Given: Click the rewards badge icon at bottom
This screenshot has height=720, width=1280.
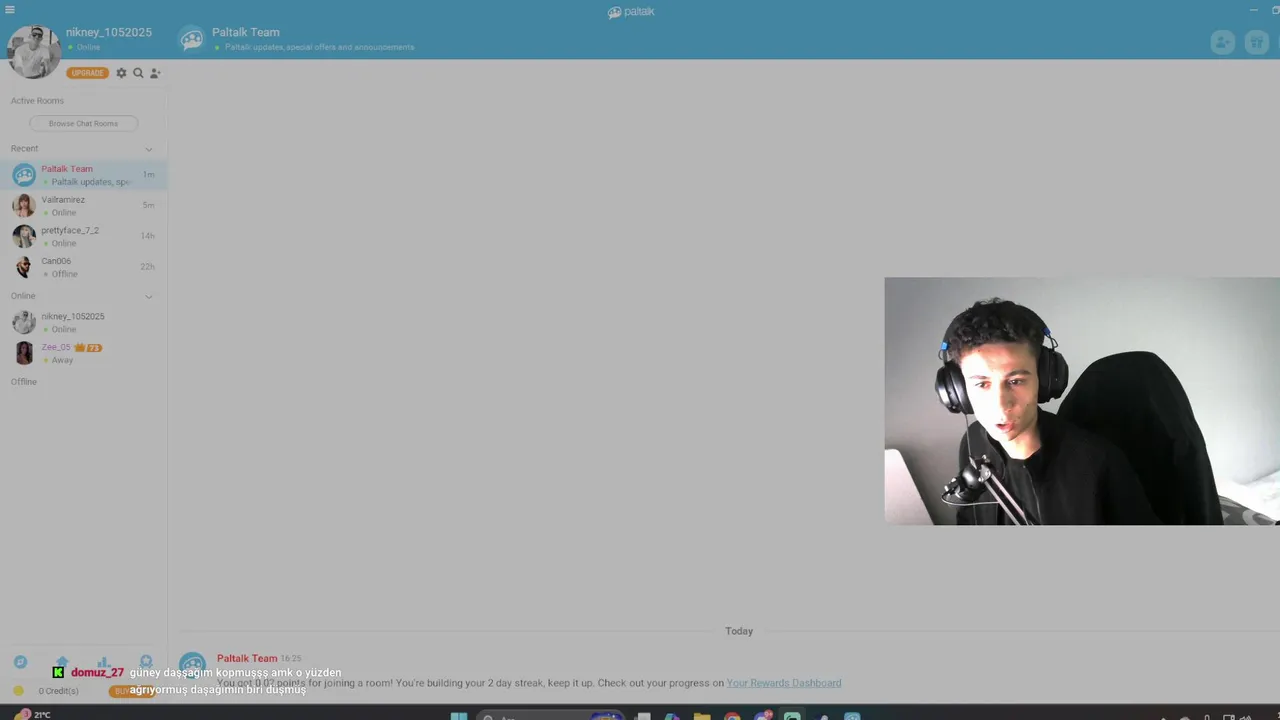Looking at the screenshot, I should coord(146,662).
